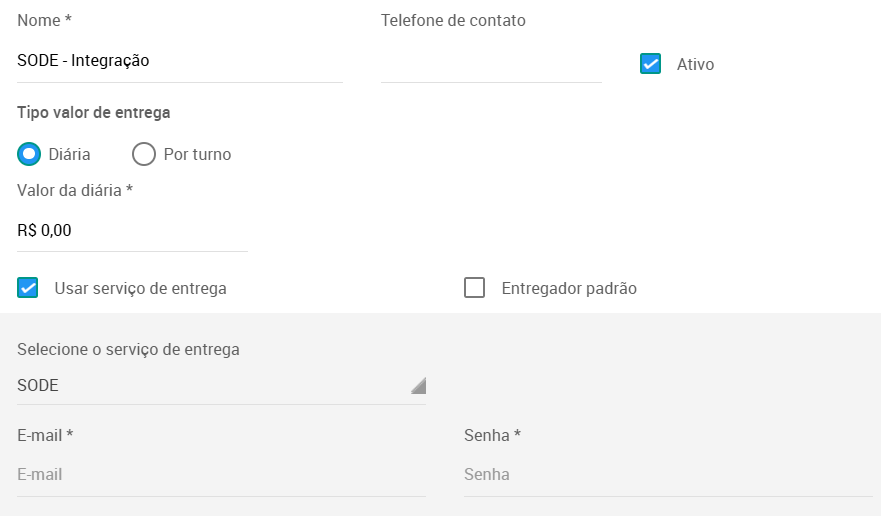Click the Por turno label
This screenshot has height=516, width=881.
point(197,154)
